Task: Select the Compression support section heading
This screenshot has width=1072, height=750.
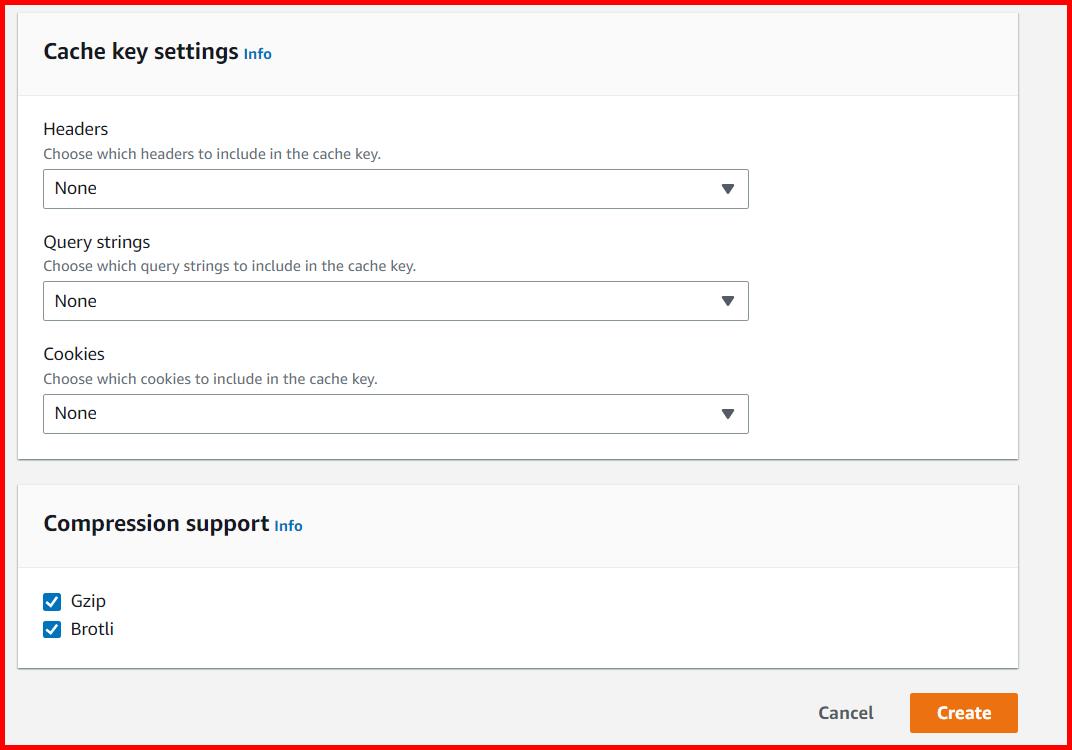Action: 157,523
